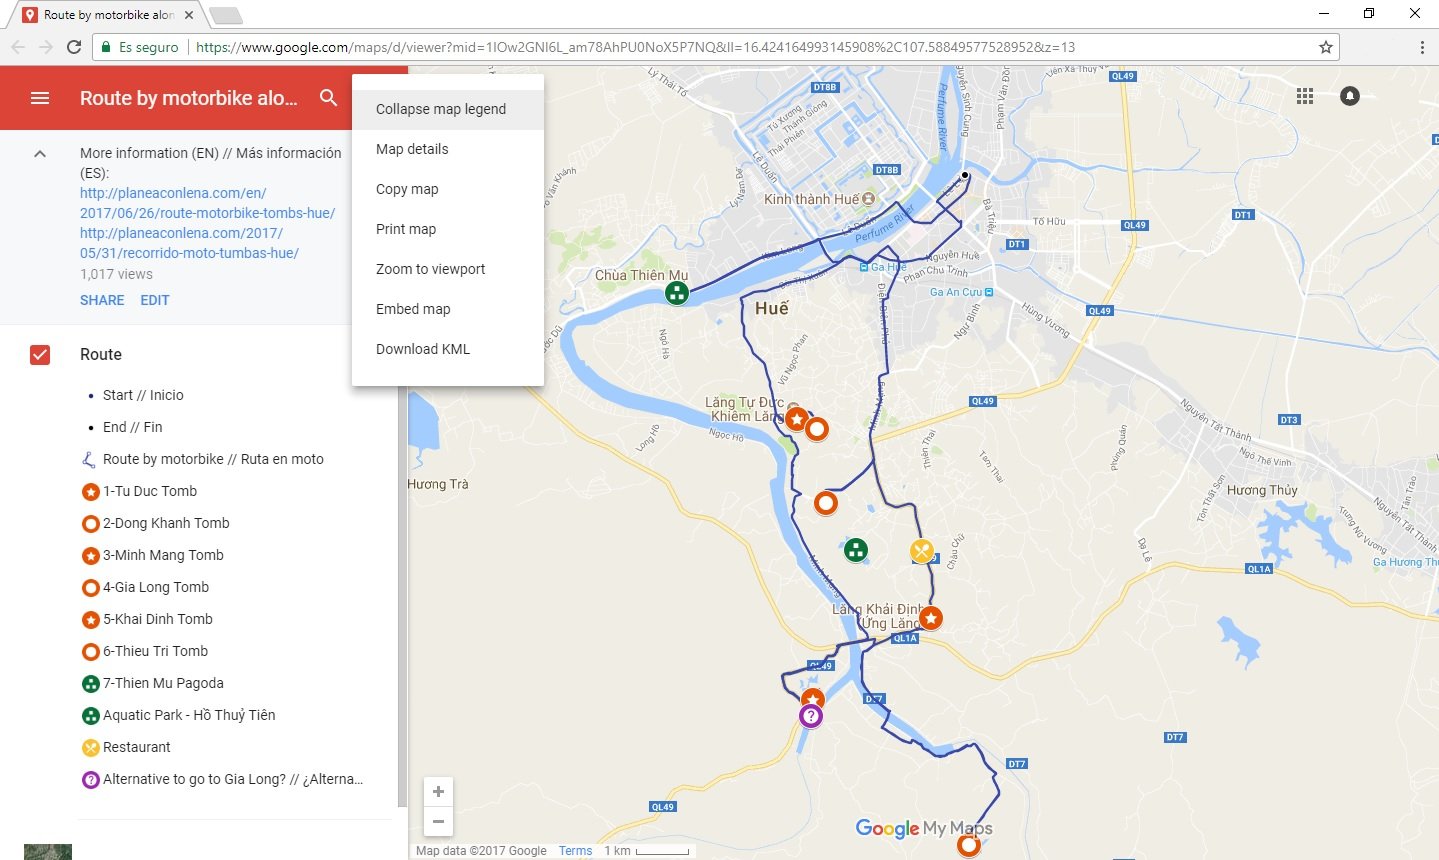Open the planeaconlena.com/en/ route link
This screenshot has width=1439, height=860.
point(207,203)
